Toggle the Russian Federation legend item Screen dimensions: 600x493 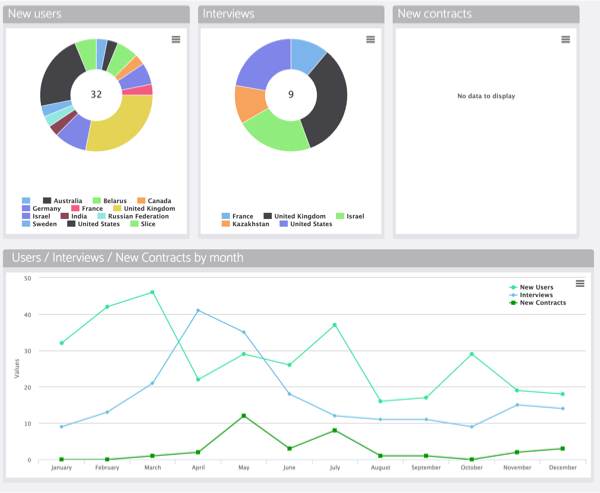pos(133,216)
